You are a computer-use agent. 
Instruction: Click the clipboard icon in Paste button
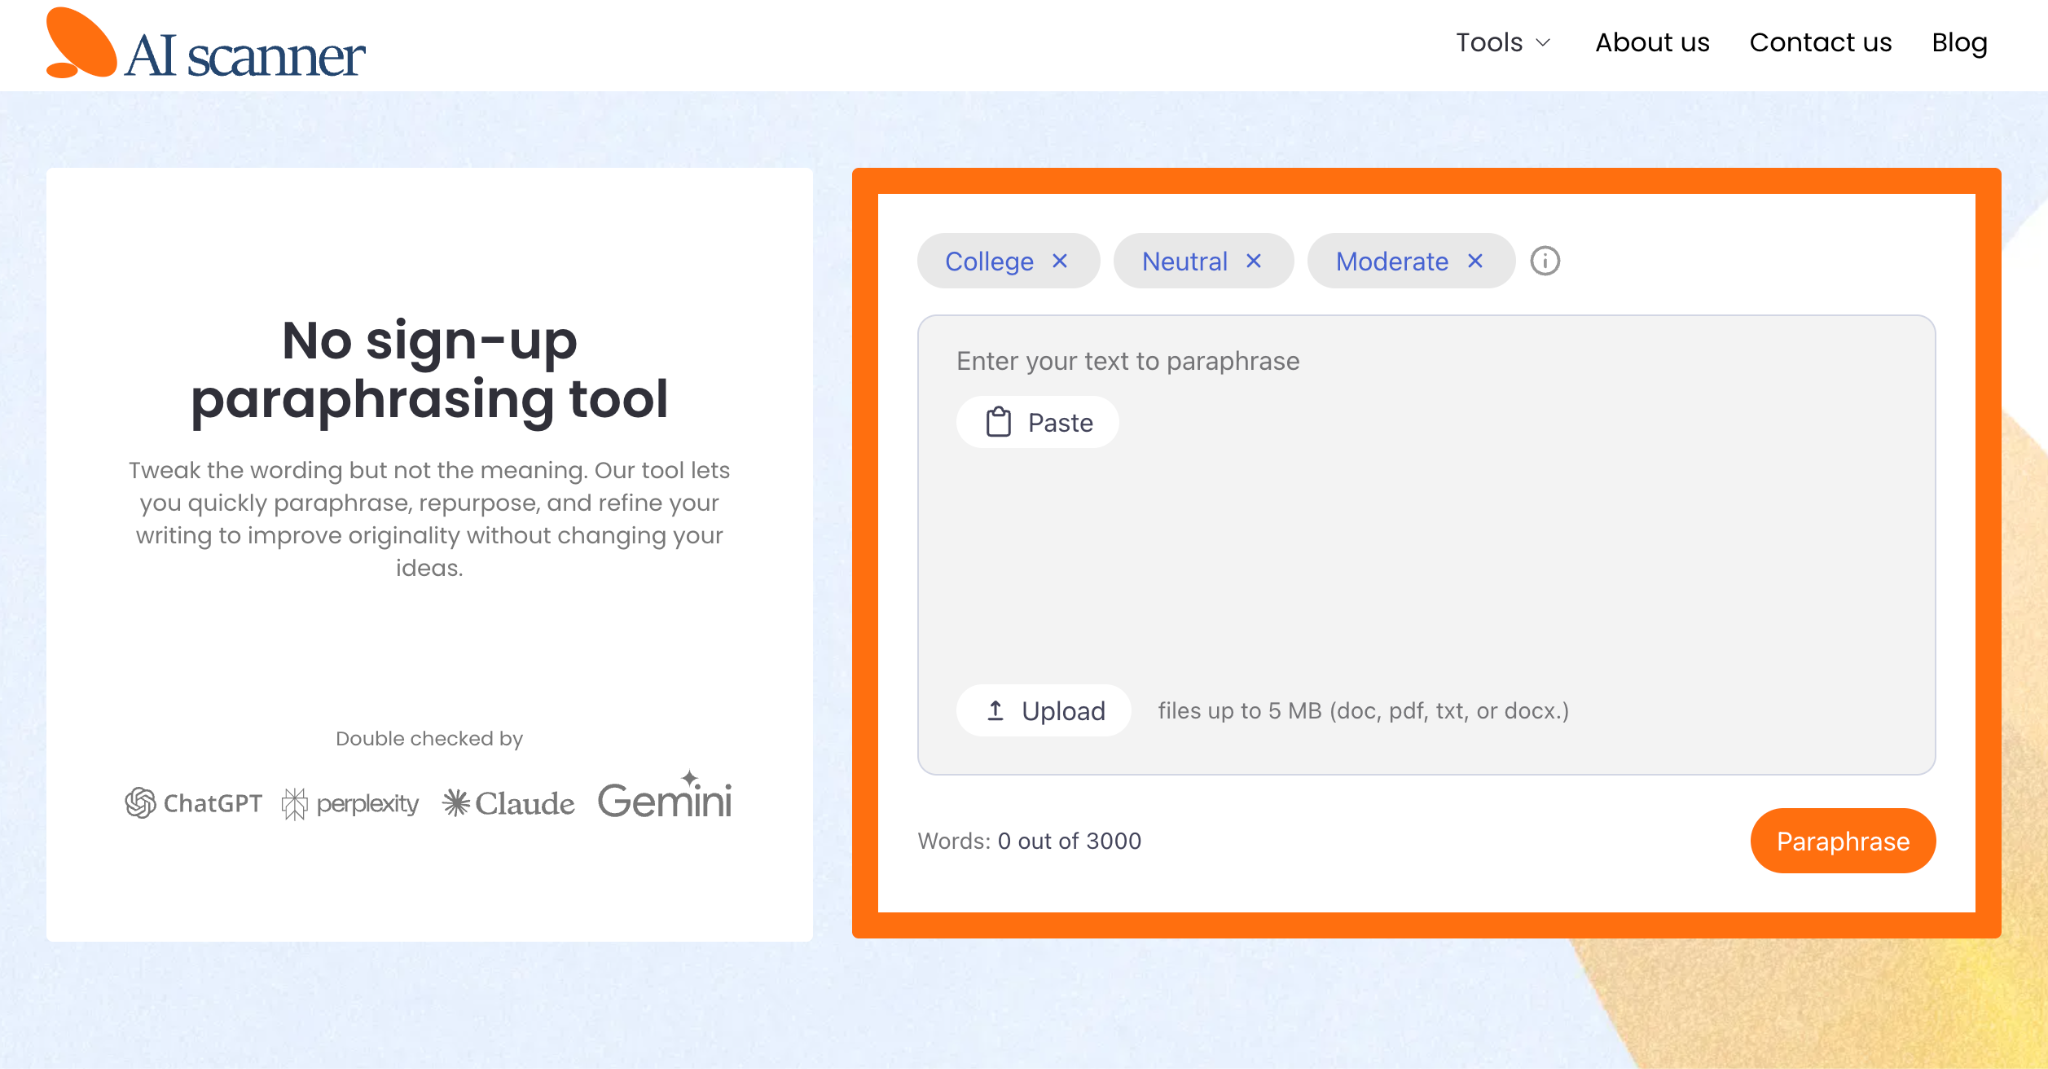[998, 422]
